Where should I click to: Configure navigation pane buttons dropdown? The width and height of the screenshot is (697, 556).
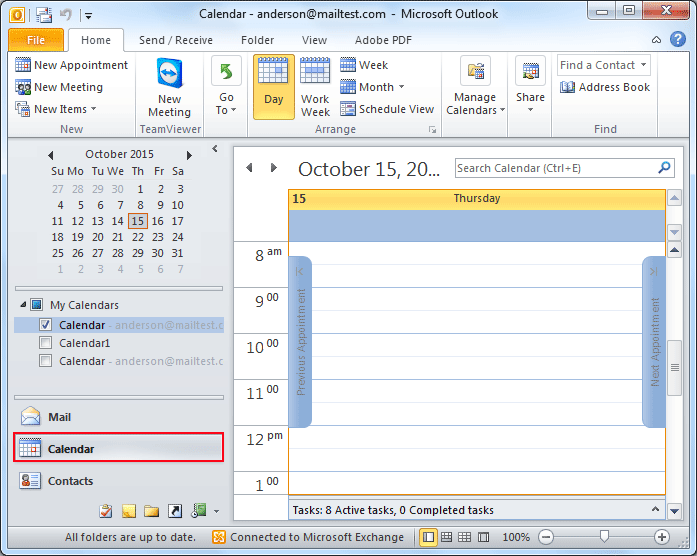(216, 512)
